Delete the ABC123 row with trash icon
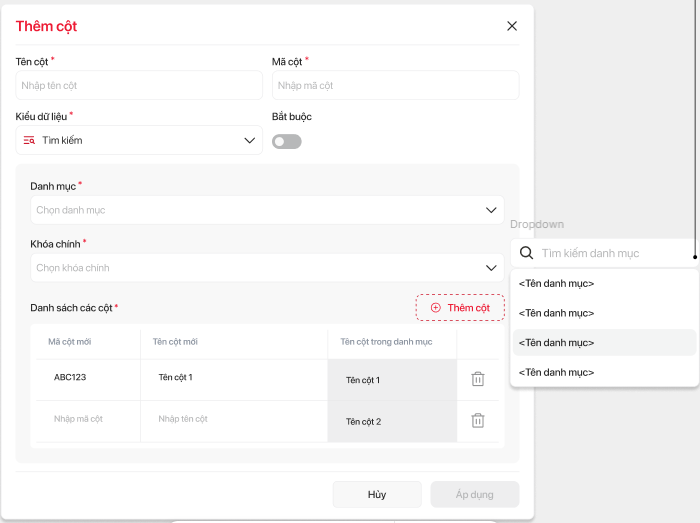This screenshot has height=523, width=700. [478, 379]
